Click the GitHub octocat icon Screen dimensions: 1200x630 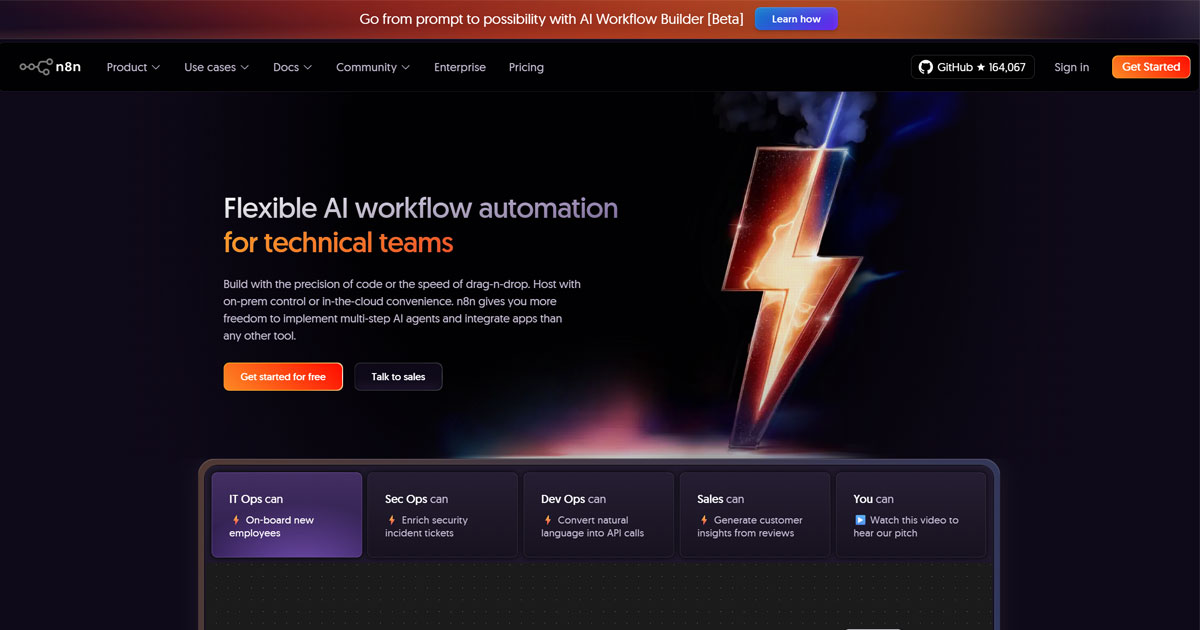click(926, 67)
